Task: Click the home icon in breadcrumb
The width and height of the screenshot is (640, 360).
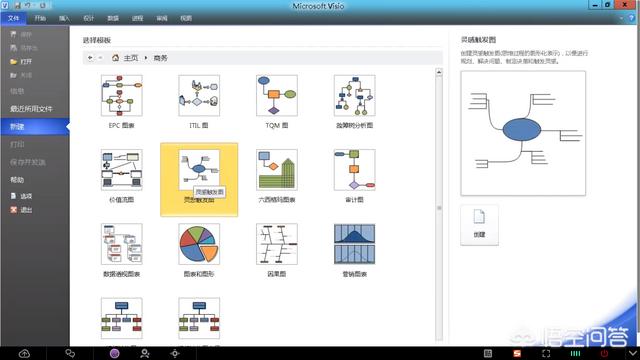Action: pyautogui.click(x=116, y=58)
